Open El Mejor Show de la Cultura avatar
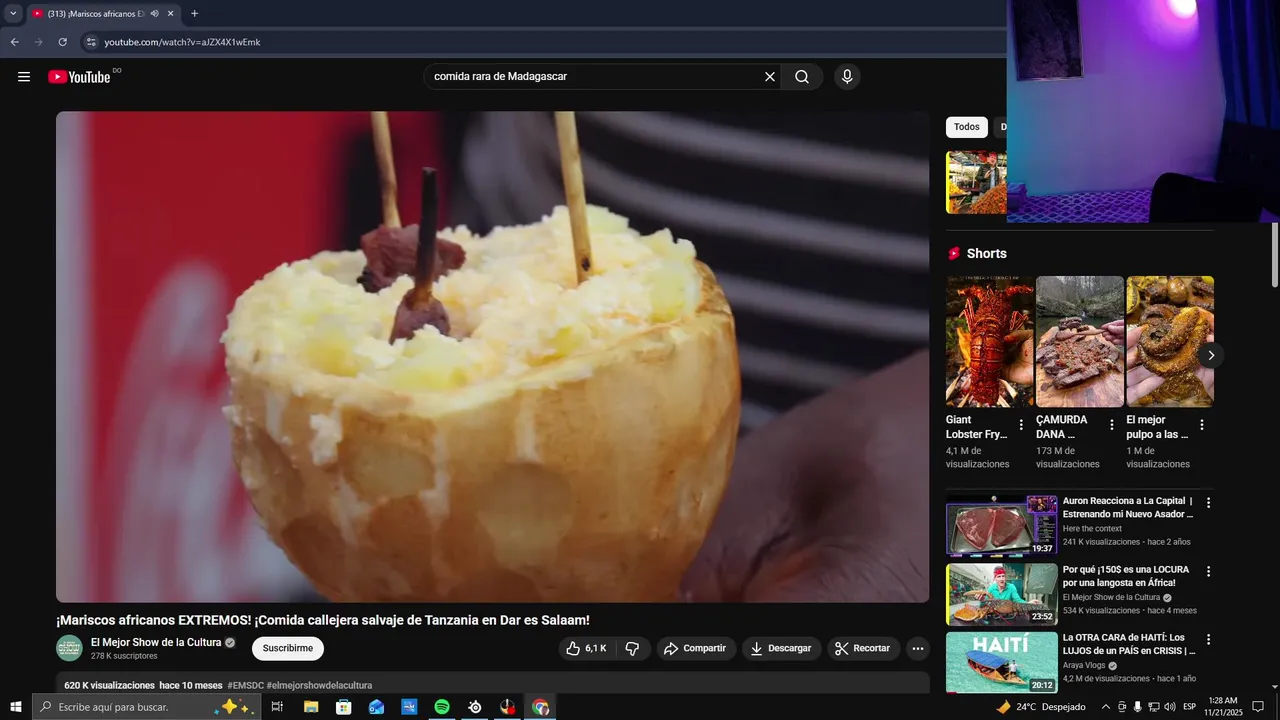Image resolution: width=1280 pixels, height=720 pixels. [x=69, y=648]
